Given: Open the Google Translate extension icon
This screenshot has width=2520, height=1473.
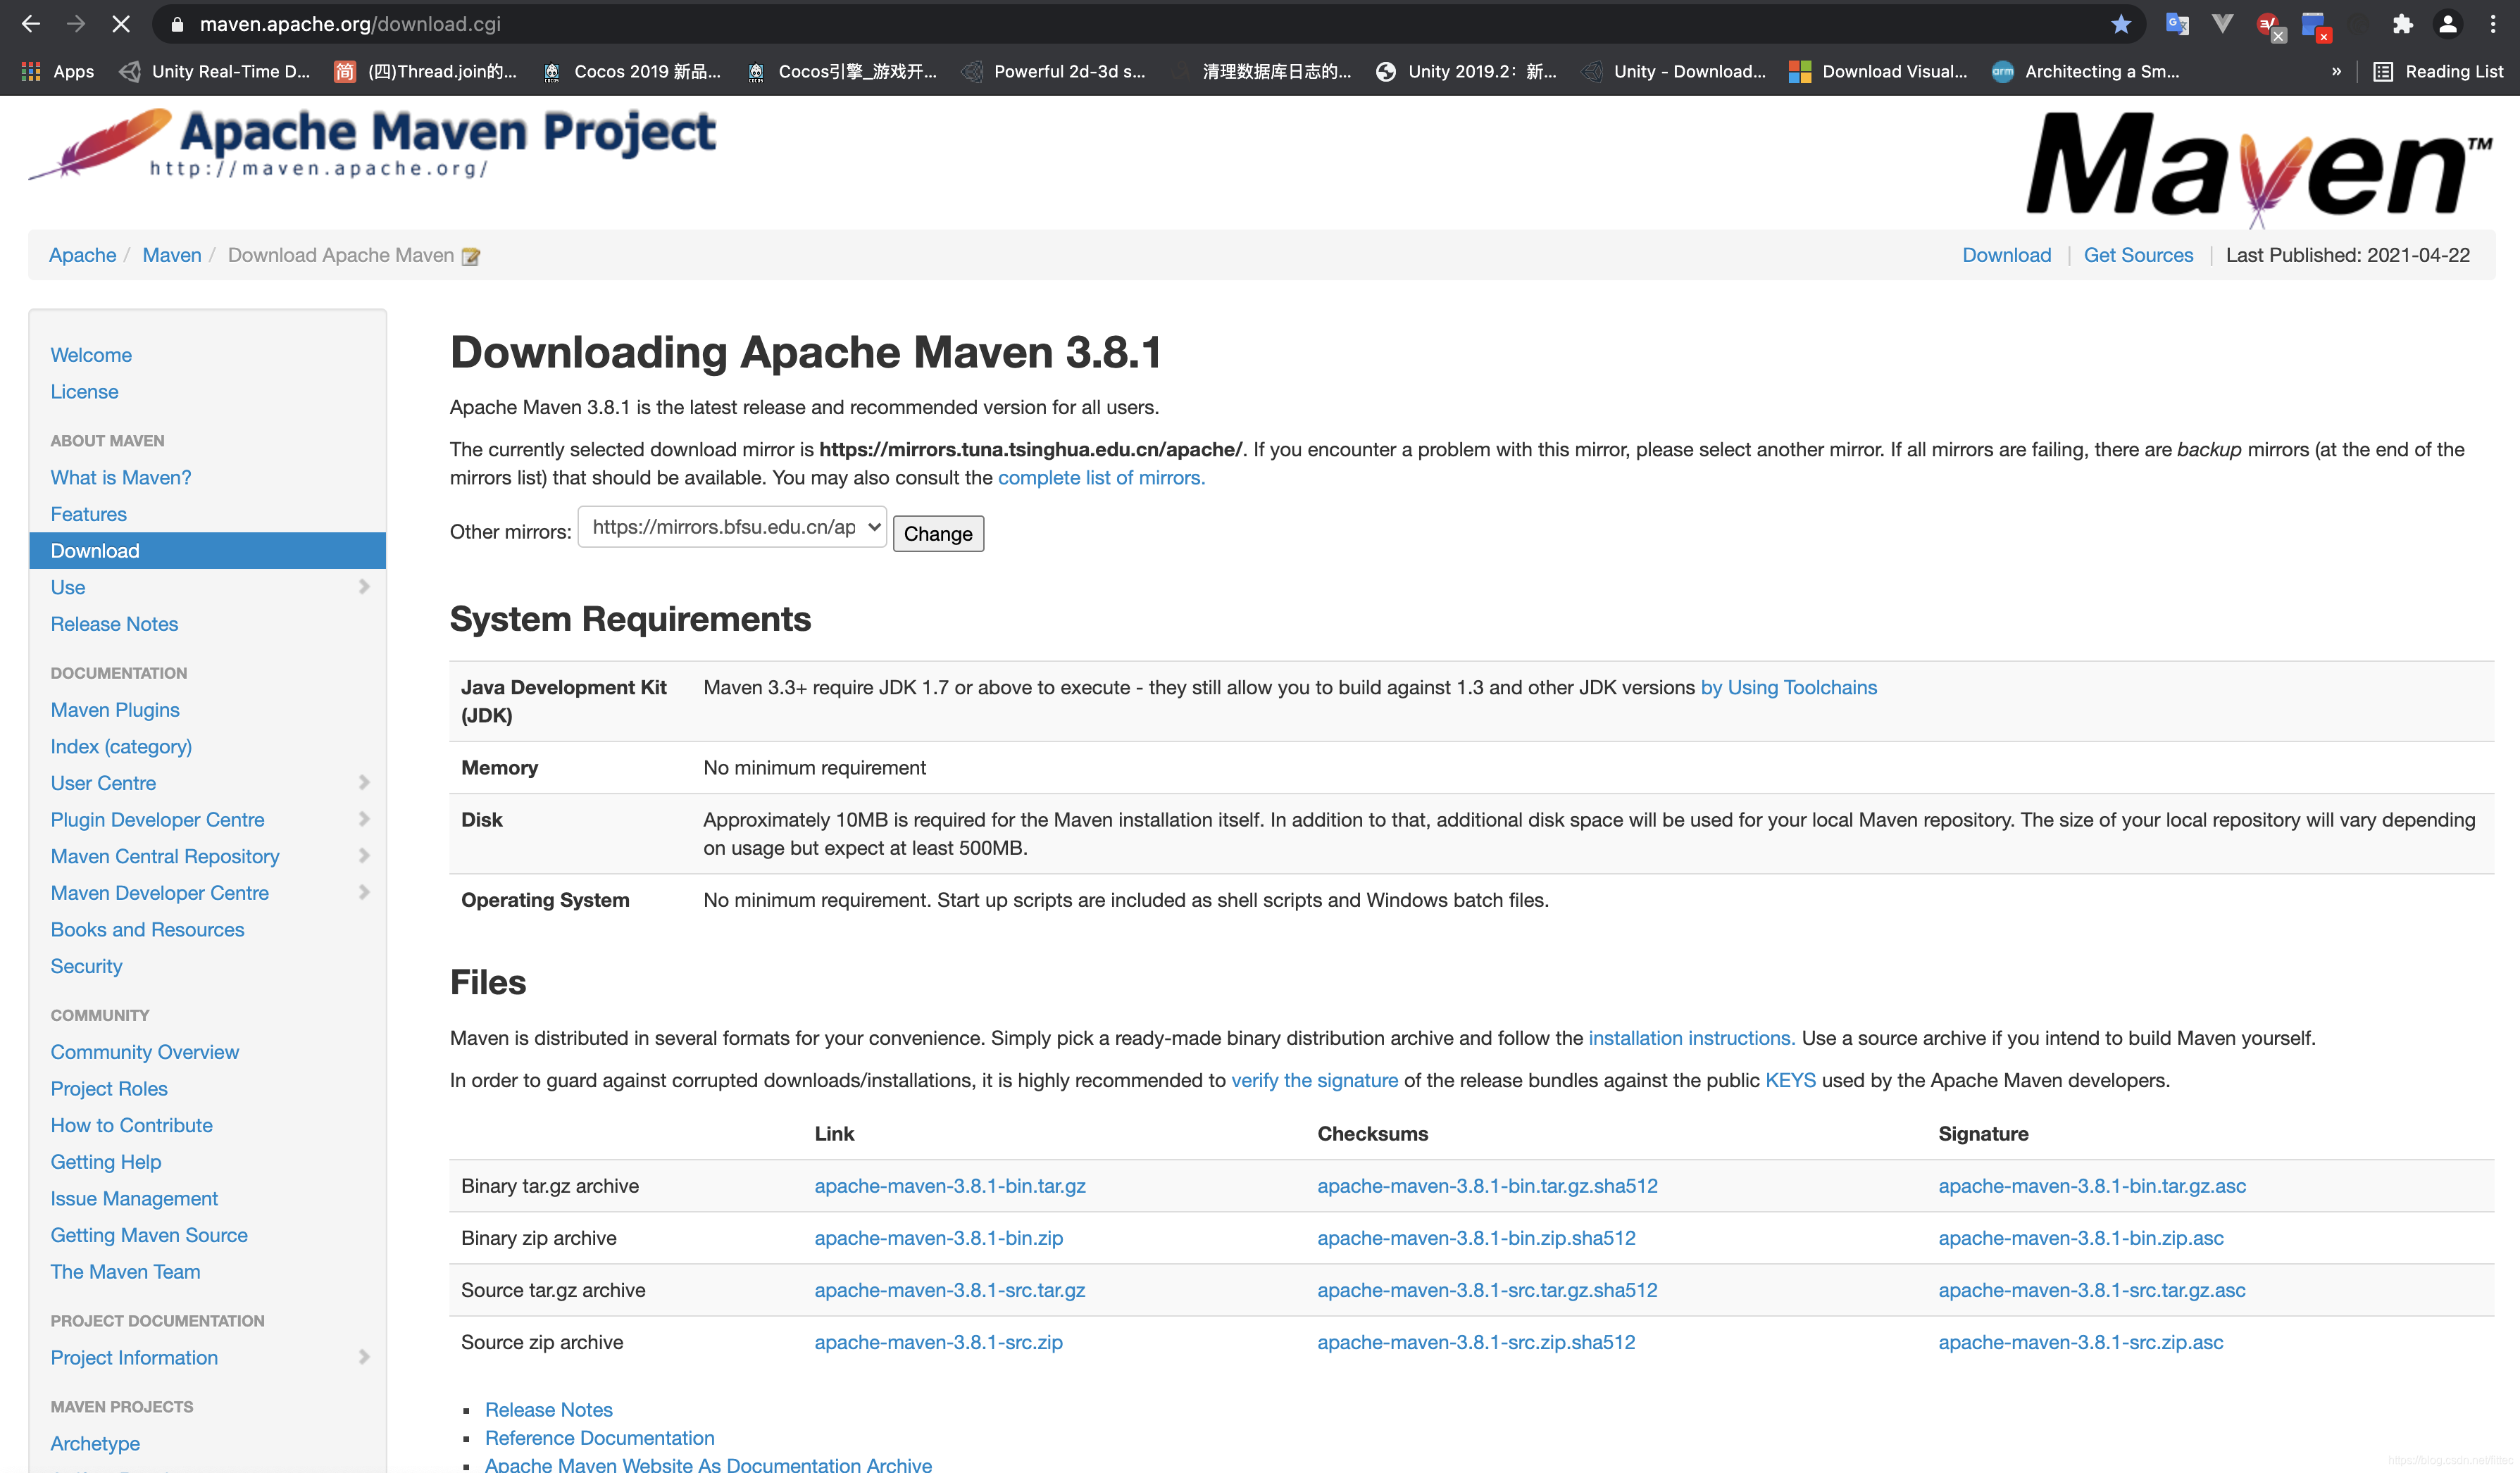Looking at the screenshot, I should pyautogui.click(x=2177, y=24).
